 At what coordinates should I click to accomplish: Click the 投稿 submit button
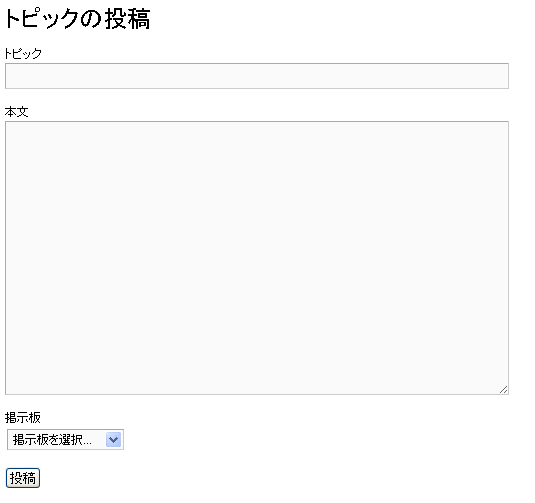coord(23,478)
